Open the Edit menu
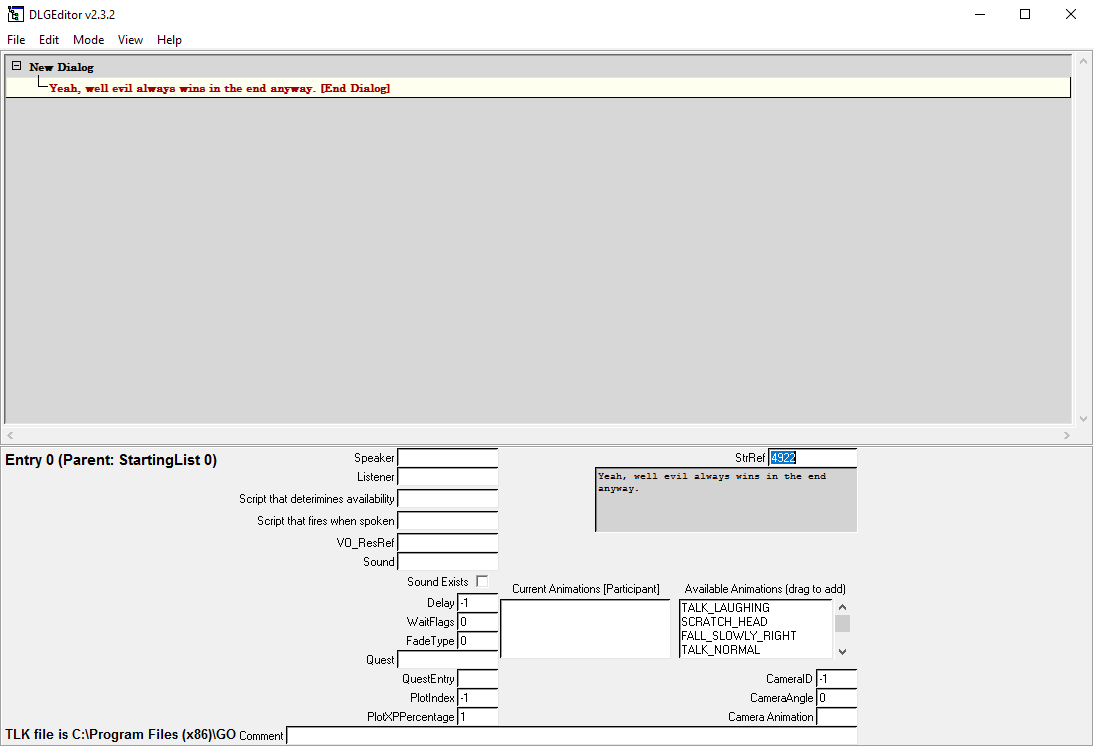Image resolution: width=1094 pixels, height=747 pixels. pyautogui.click(x=49, y=40)
